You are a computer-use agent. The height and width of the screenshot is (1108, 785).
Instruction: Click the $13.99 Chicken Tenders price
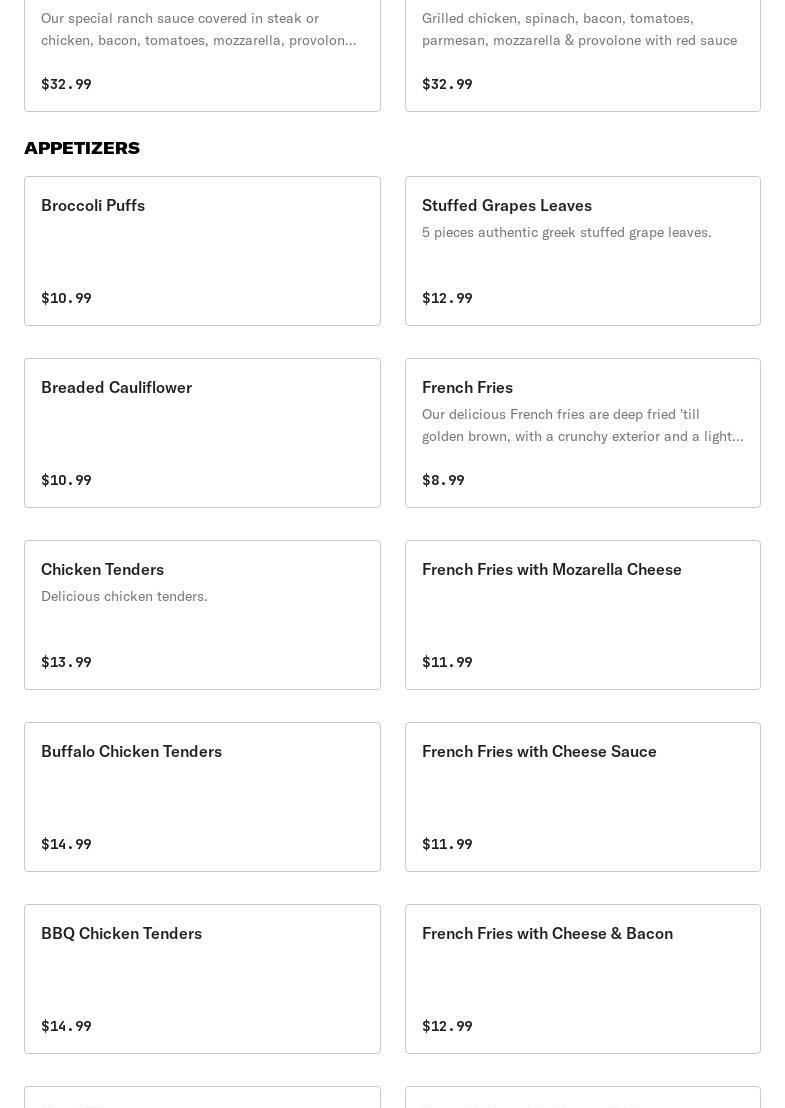[66, 662]
